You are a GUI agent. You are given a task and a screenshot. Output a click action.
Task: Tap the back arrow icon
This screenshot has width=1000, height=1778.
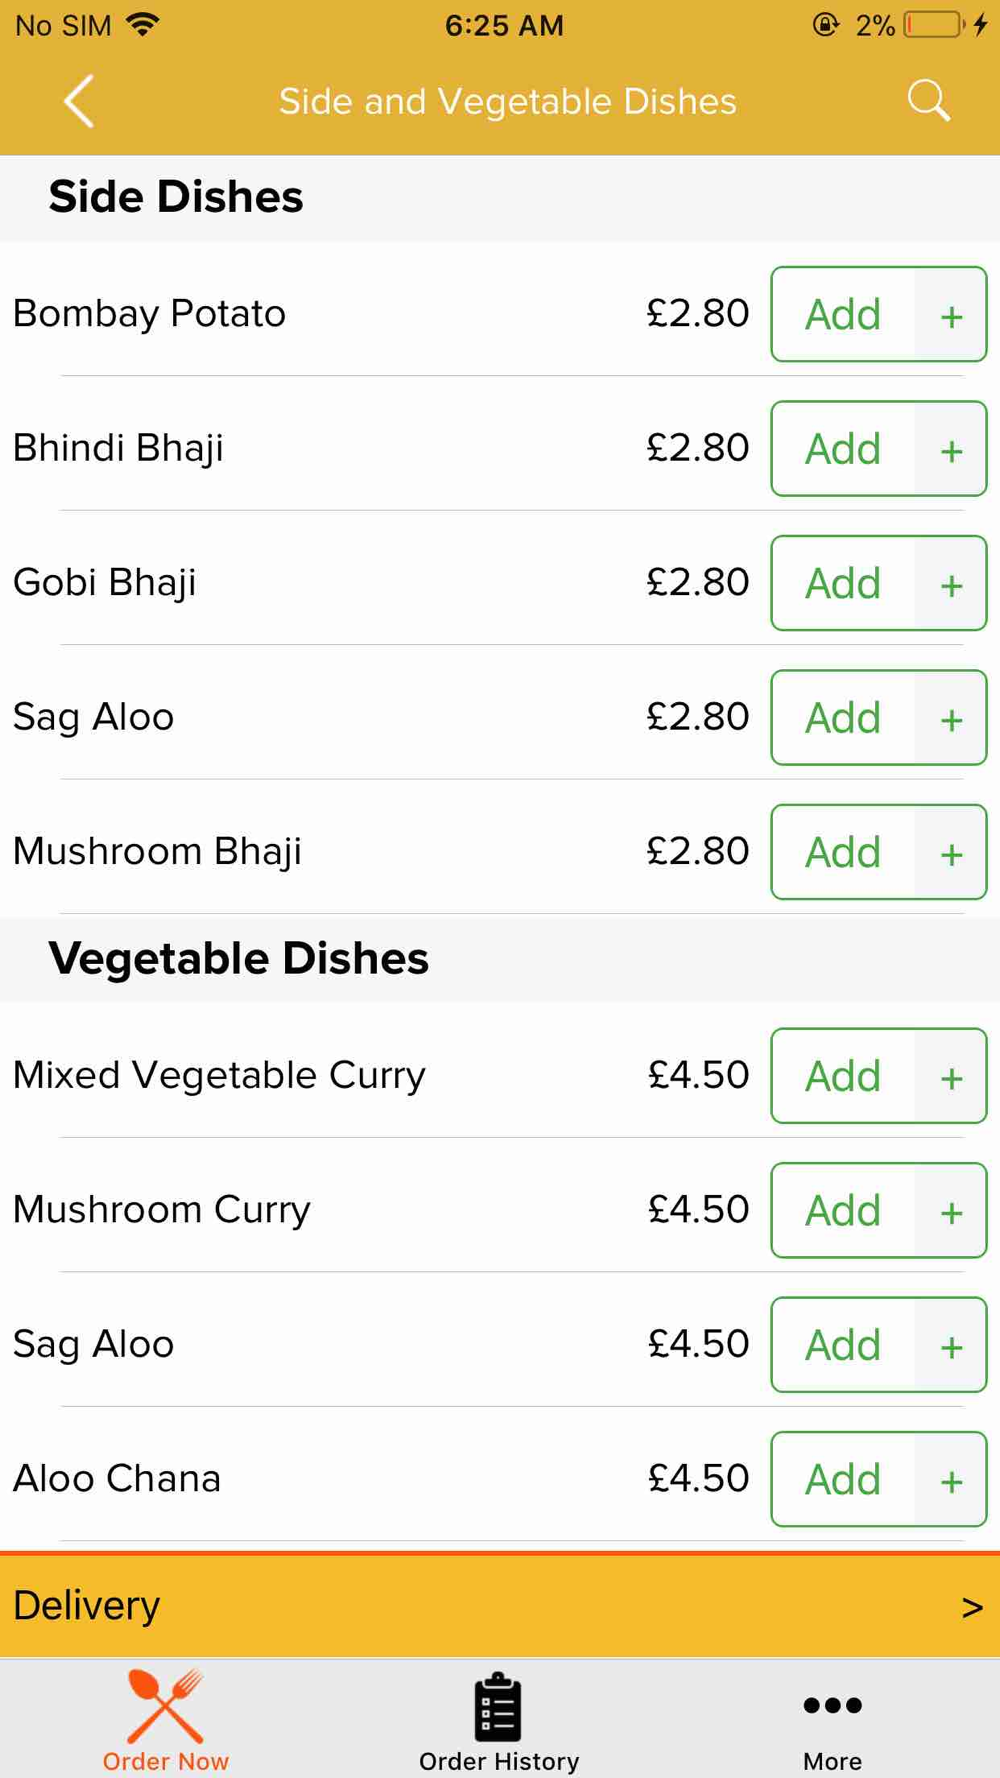coord(79,101)
